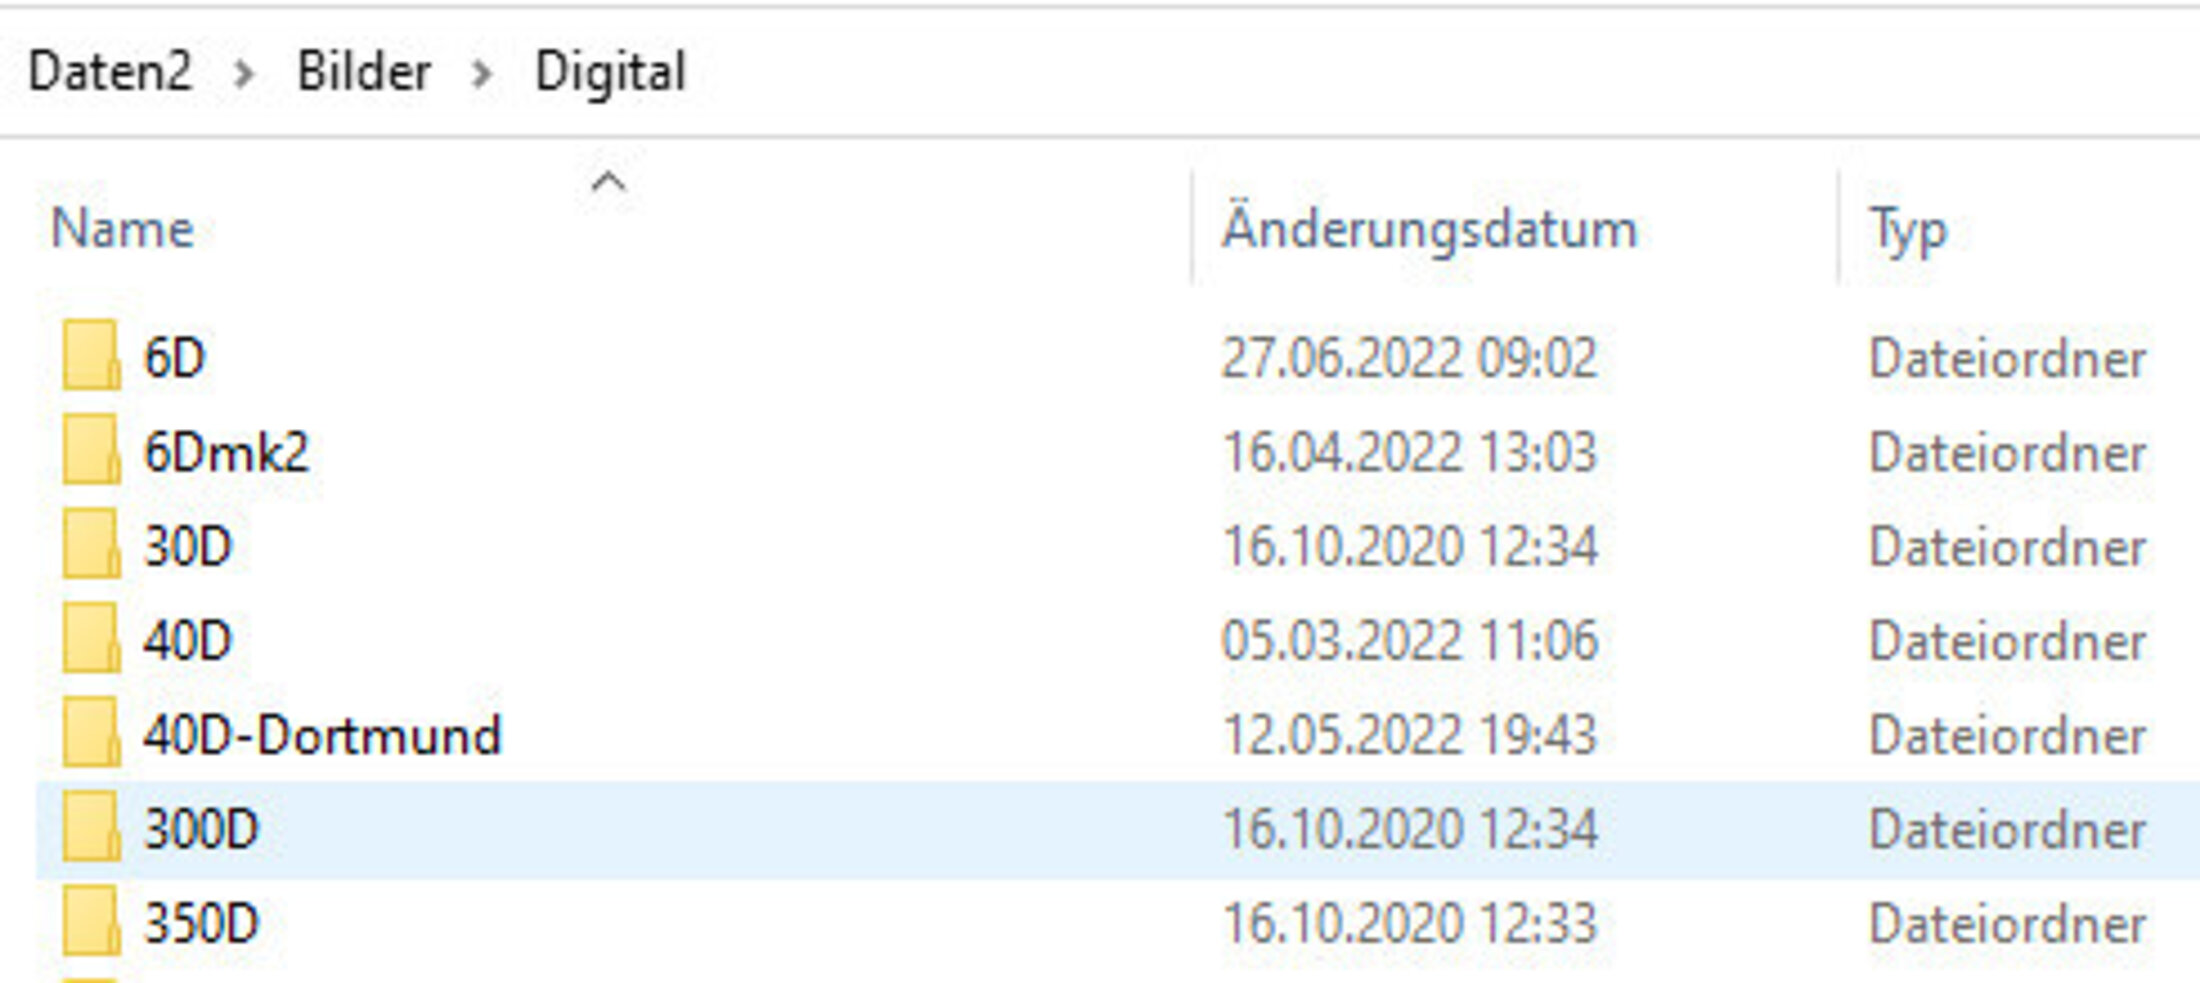Click the 300D folder icon

[90, 828]
